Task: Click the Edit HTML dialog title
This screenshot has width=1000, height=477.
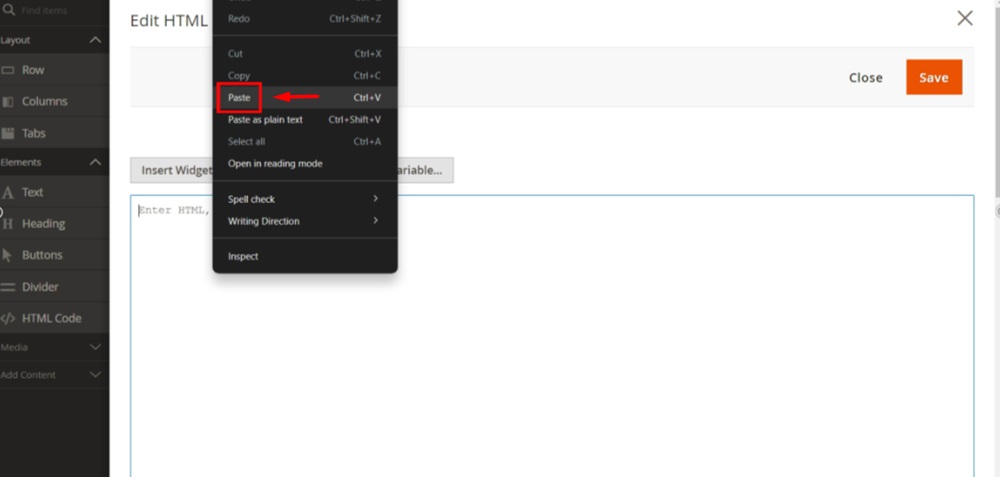Action: [169, 20]
